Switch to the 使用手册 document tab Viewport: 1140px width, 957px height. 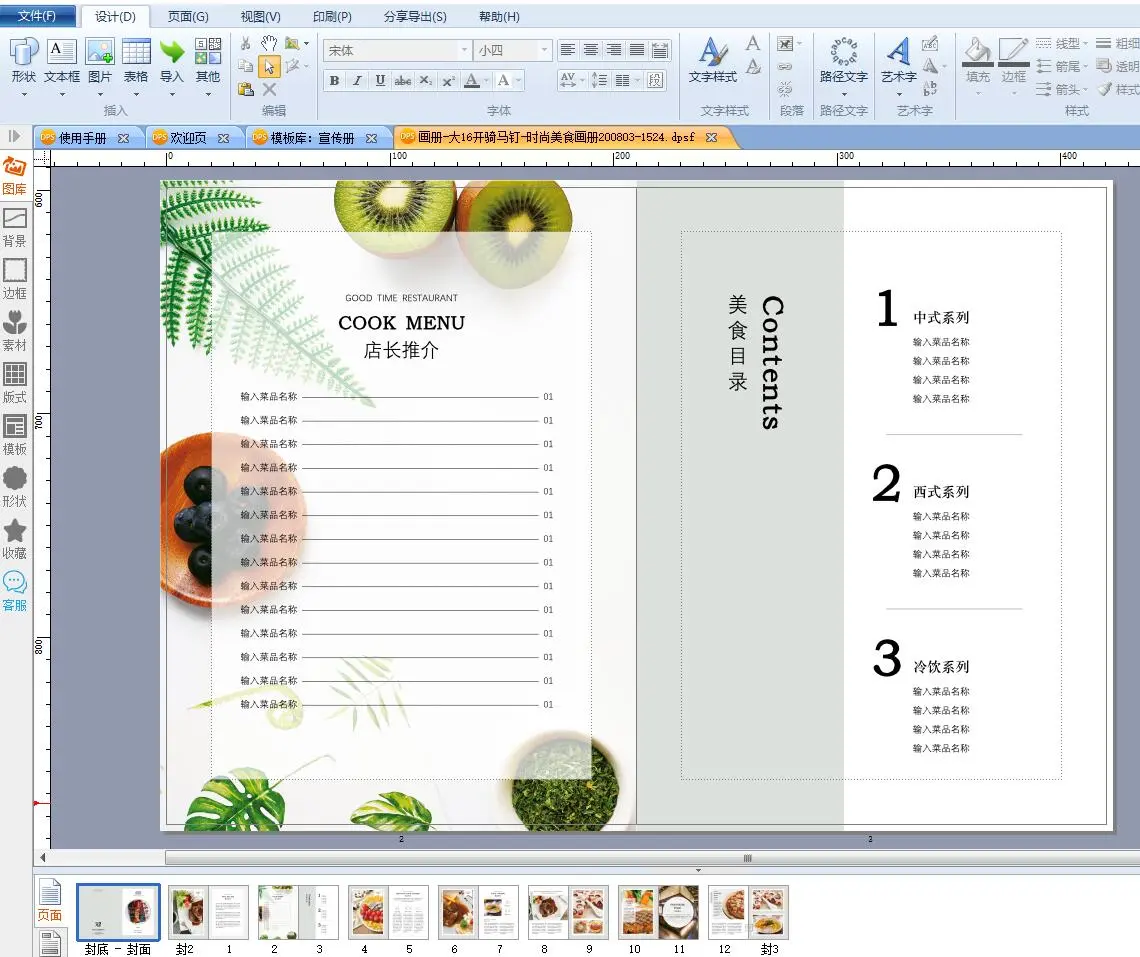pyautogui.click(x=82, y=137)
